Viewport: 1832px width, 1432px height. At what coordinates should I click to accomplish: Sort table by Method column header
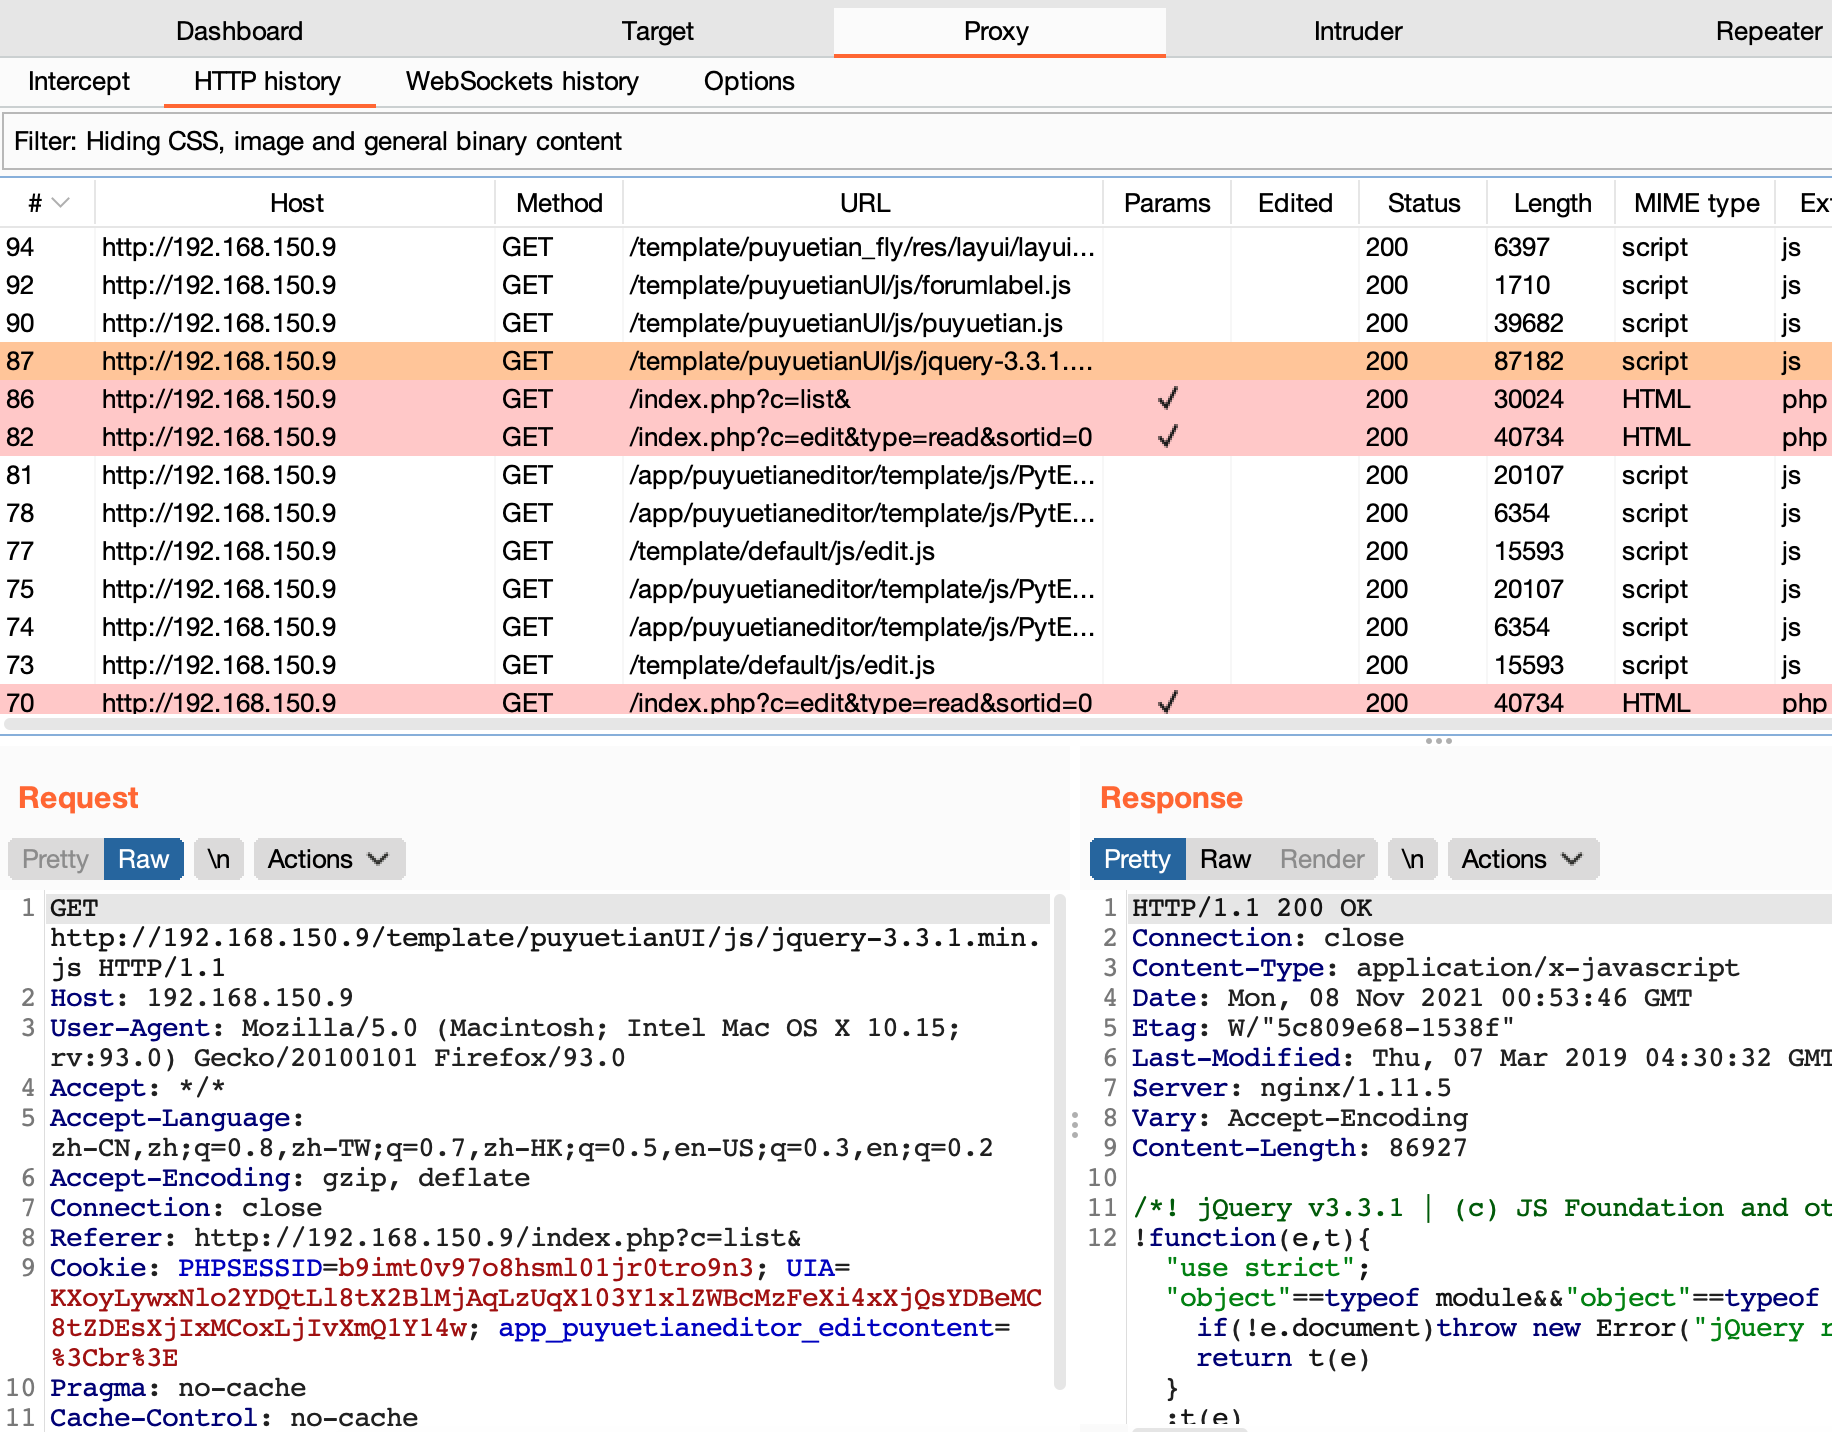tap(559, 203)
